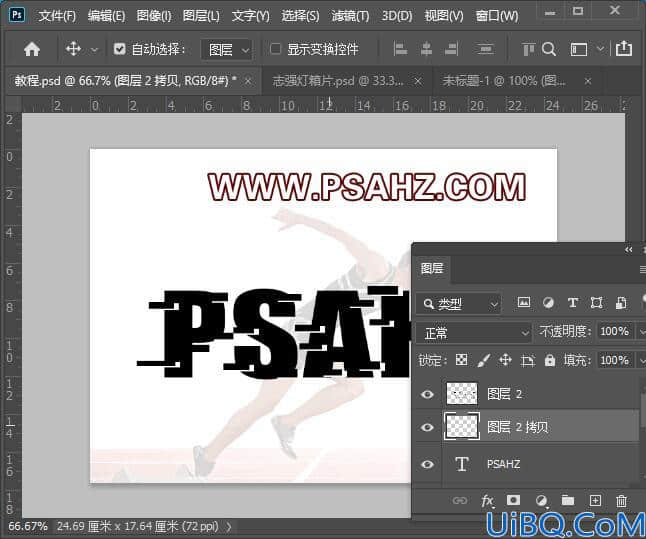Open the 选择(S) menu
Image resolution: width=646 pixels, height=539 pixels.
[300, 16]
